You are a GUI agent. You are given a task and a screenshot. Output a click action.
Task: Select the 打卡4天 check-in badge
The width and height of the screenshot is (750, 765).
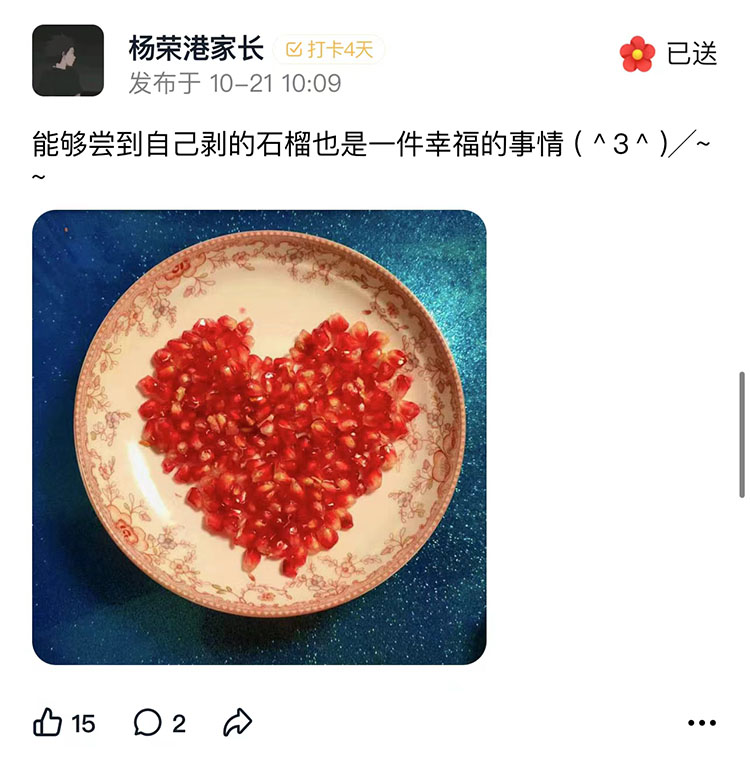[329, 50]
